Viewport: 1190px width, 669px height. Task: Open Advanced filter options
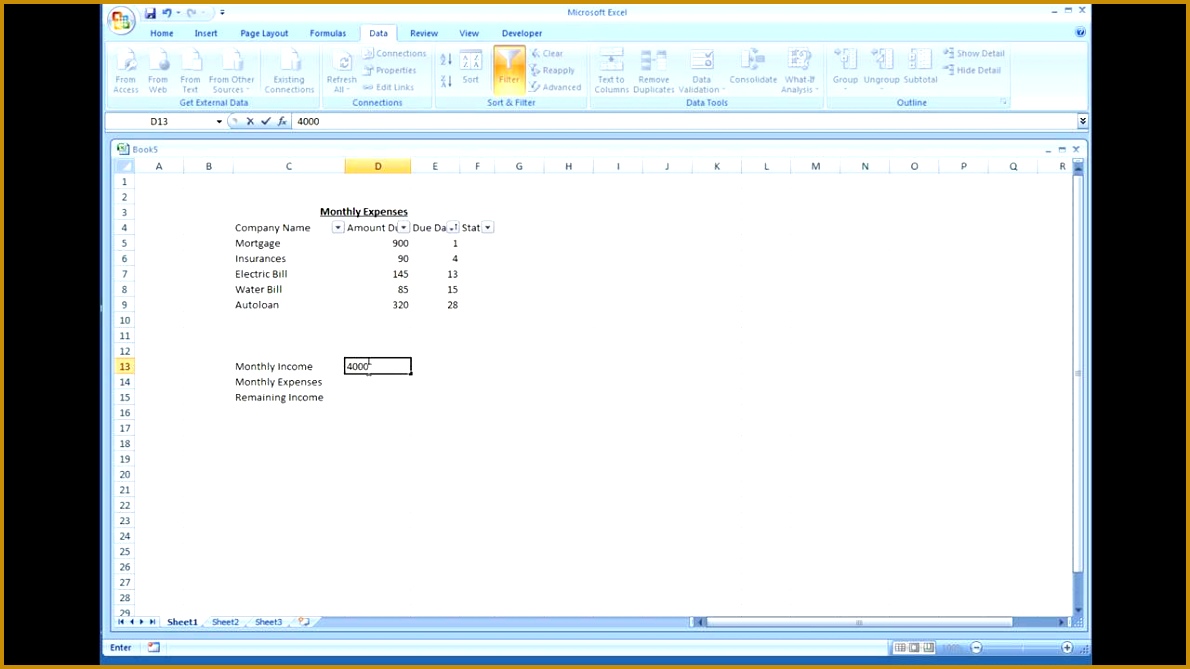(x=556, y=87)
